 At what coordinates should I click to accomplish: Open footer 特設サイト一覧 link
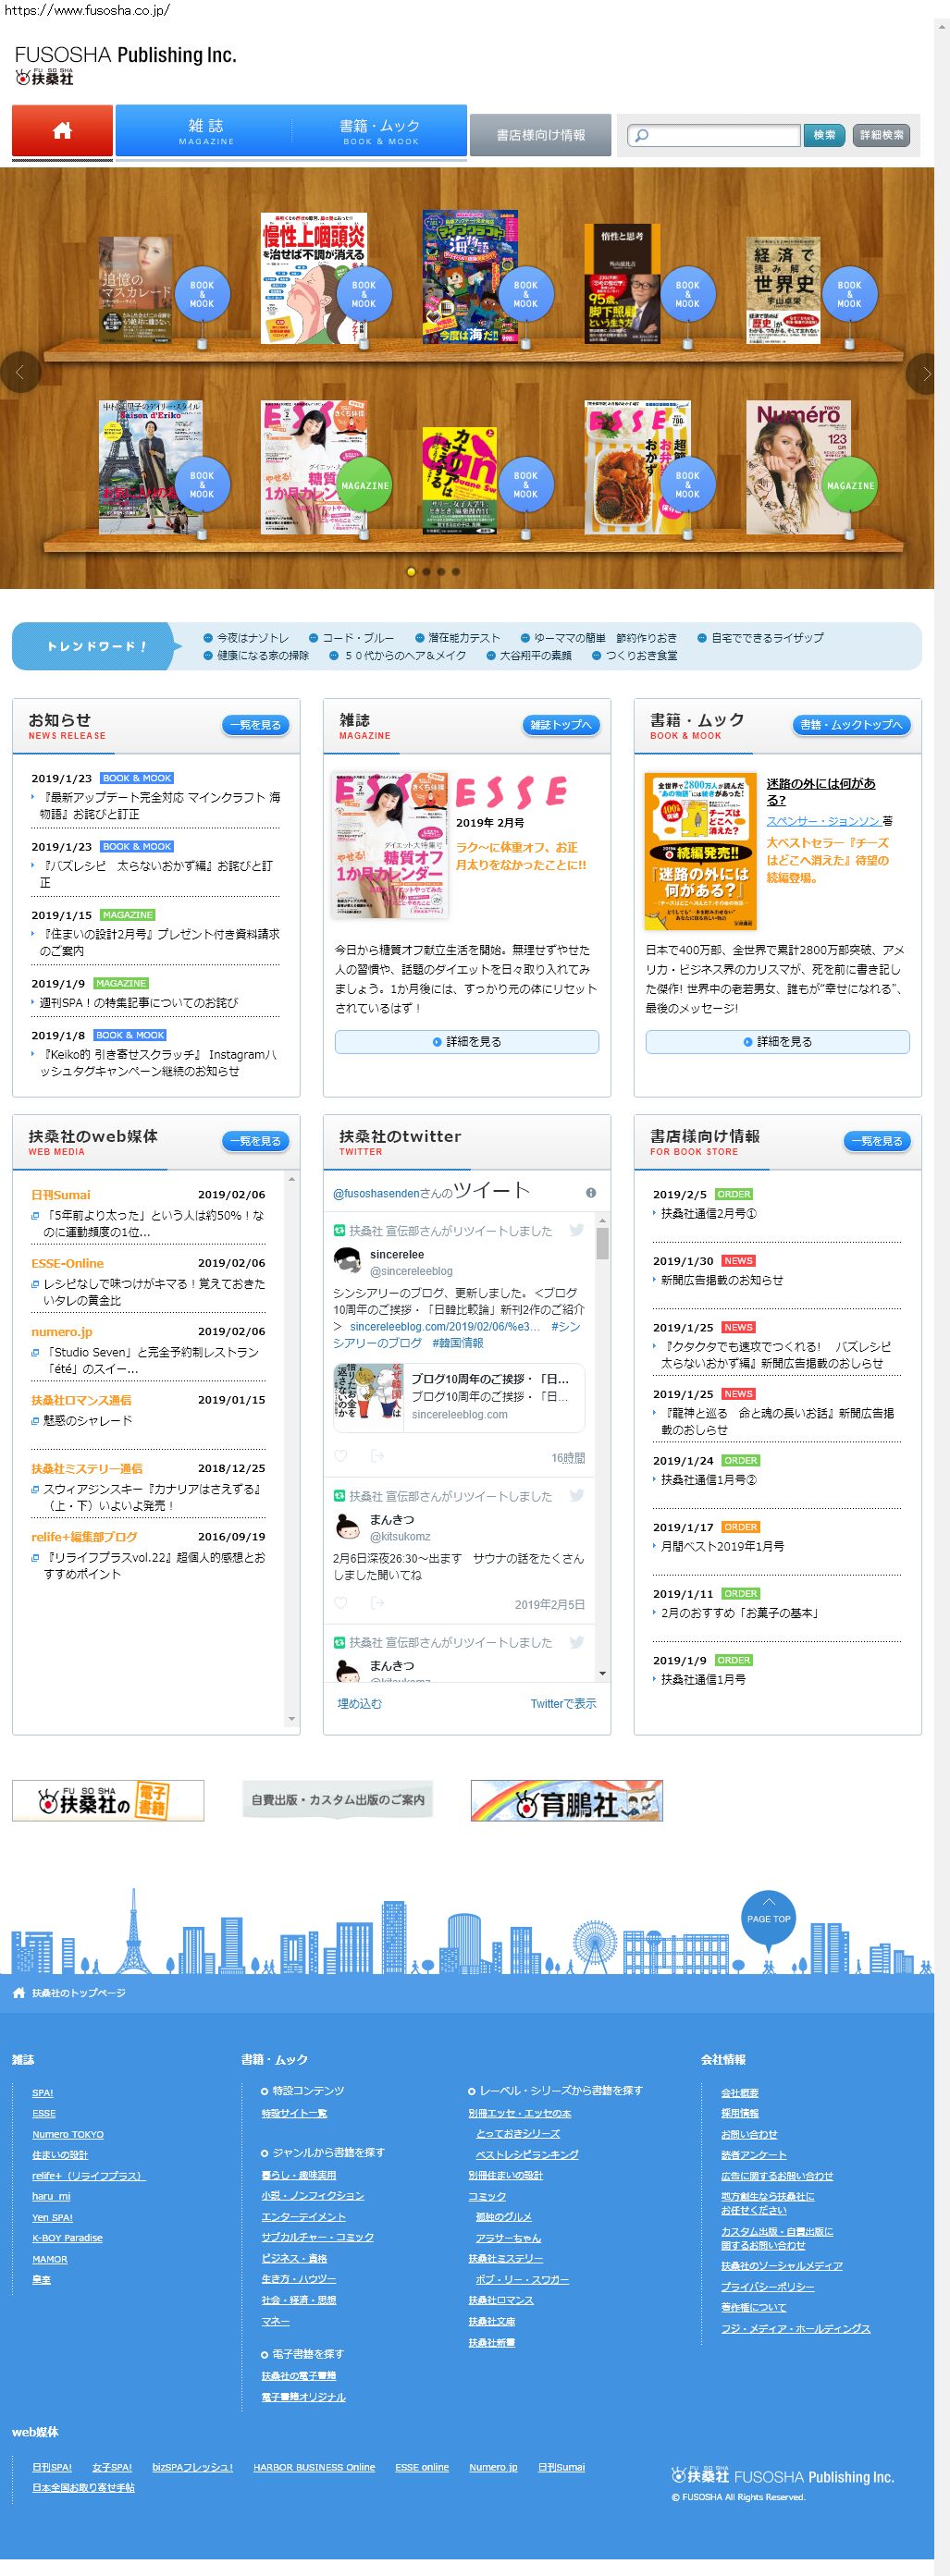coord(294,2113)
